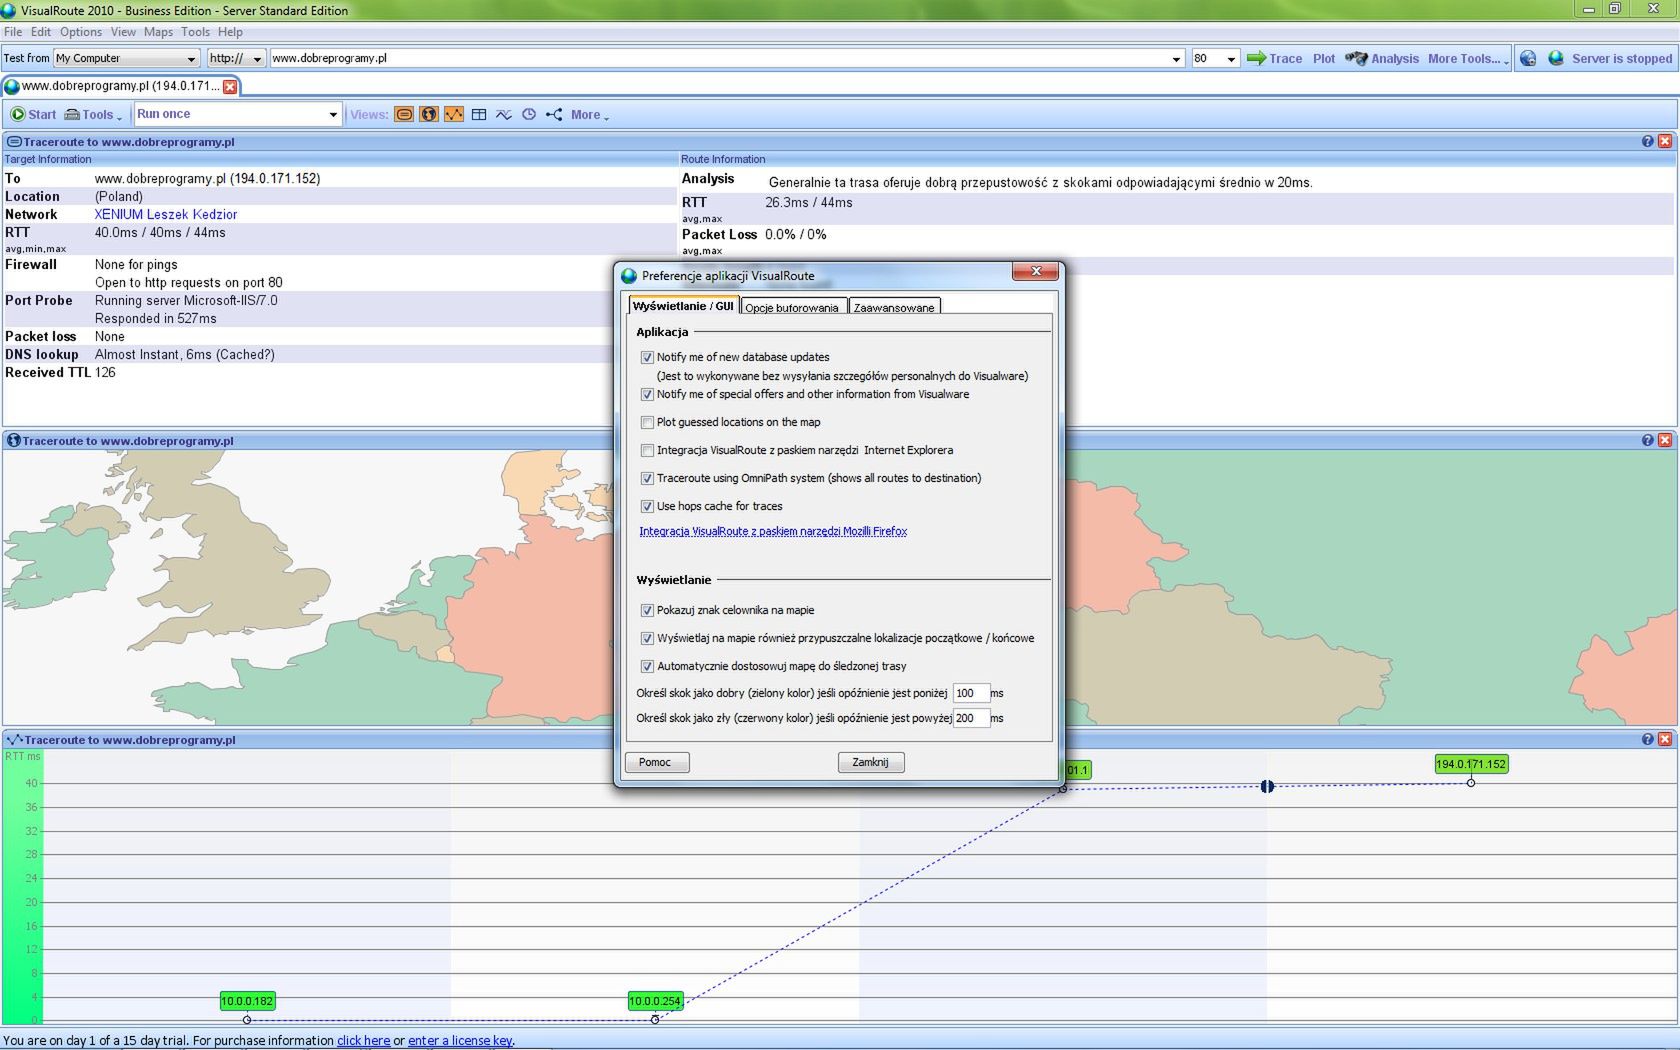Expand the address history dropdown arrow
1680x1050 pixels.
[1176, 59]
